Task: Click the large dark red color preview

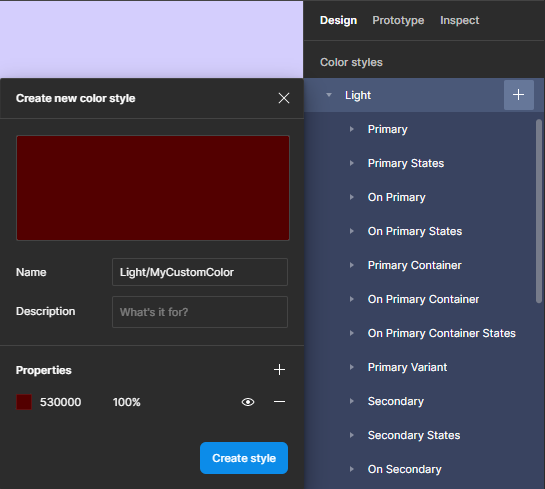Action: [x=153, y=188]
